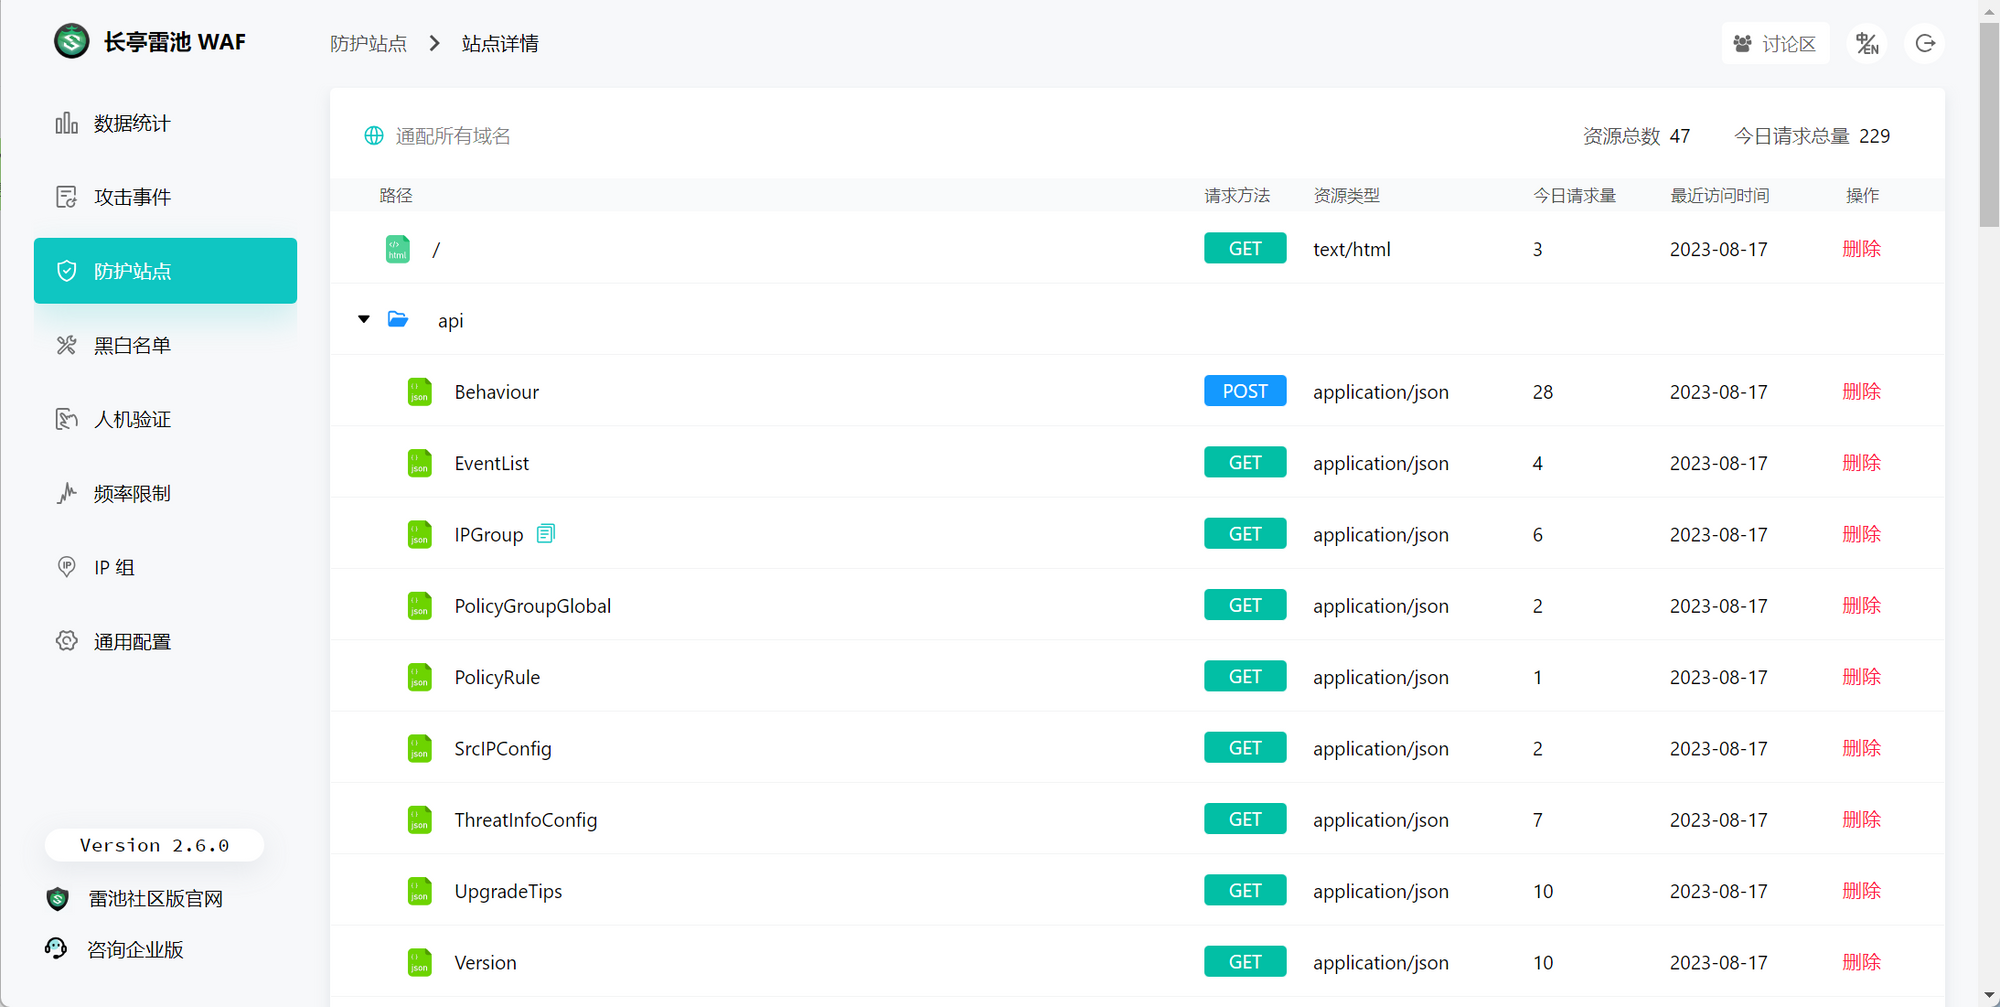This screenshot has height=1007, width=2000.
Task: Click the document icon next to IPGroup
Action: coord(545,534)
